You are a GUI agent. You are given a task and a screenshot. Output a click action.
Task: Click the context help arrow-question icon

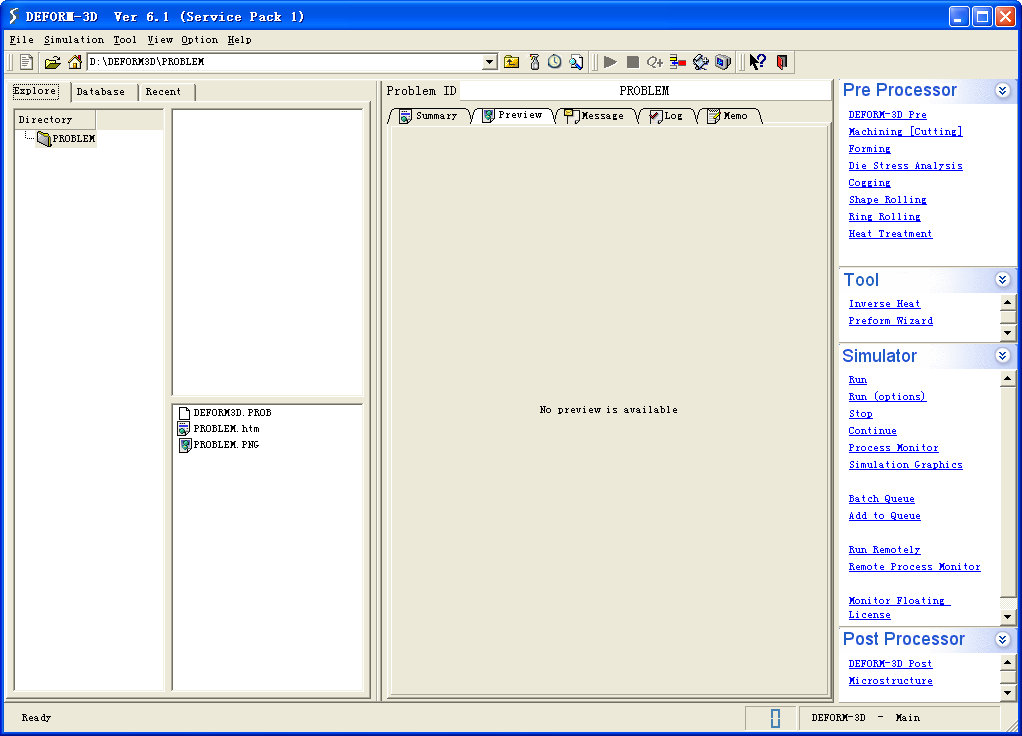pyautogui.click(x=757, y=62)
